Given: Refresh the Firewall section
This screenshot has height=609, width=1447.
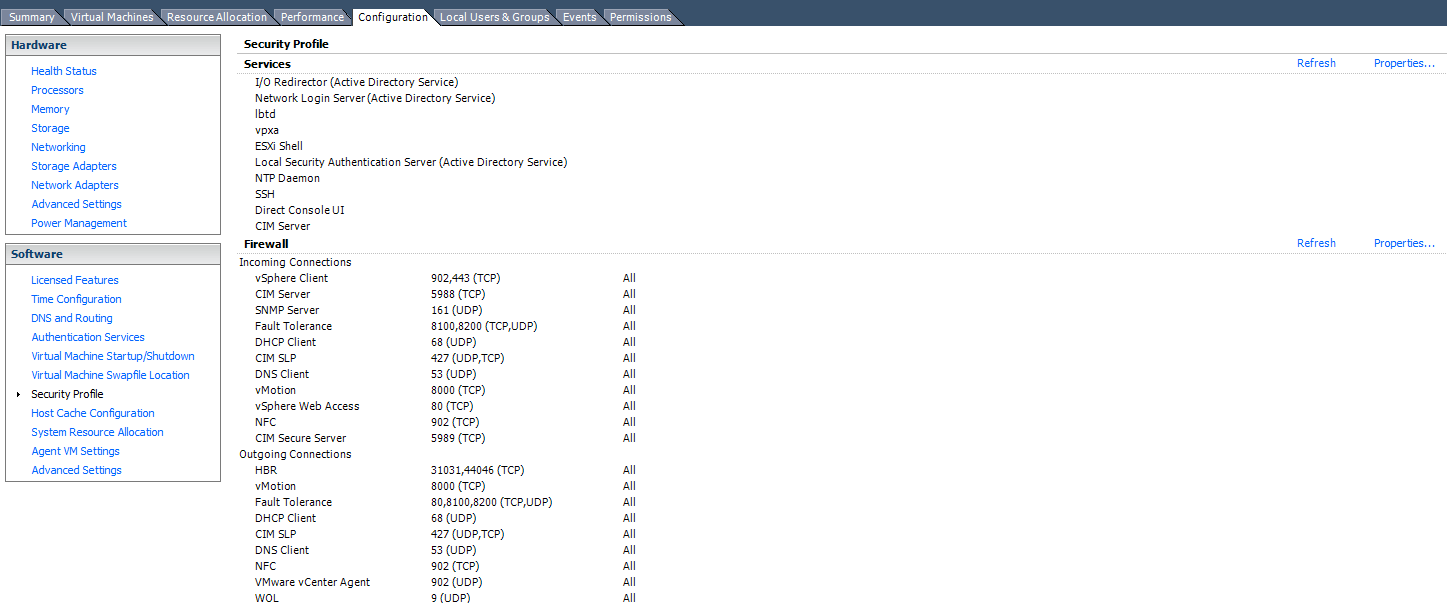Looking at the screenshot, I should (1316, 243).
